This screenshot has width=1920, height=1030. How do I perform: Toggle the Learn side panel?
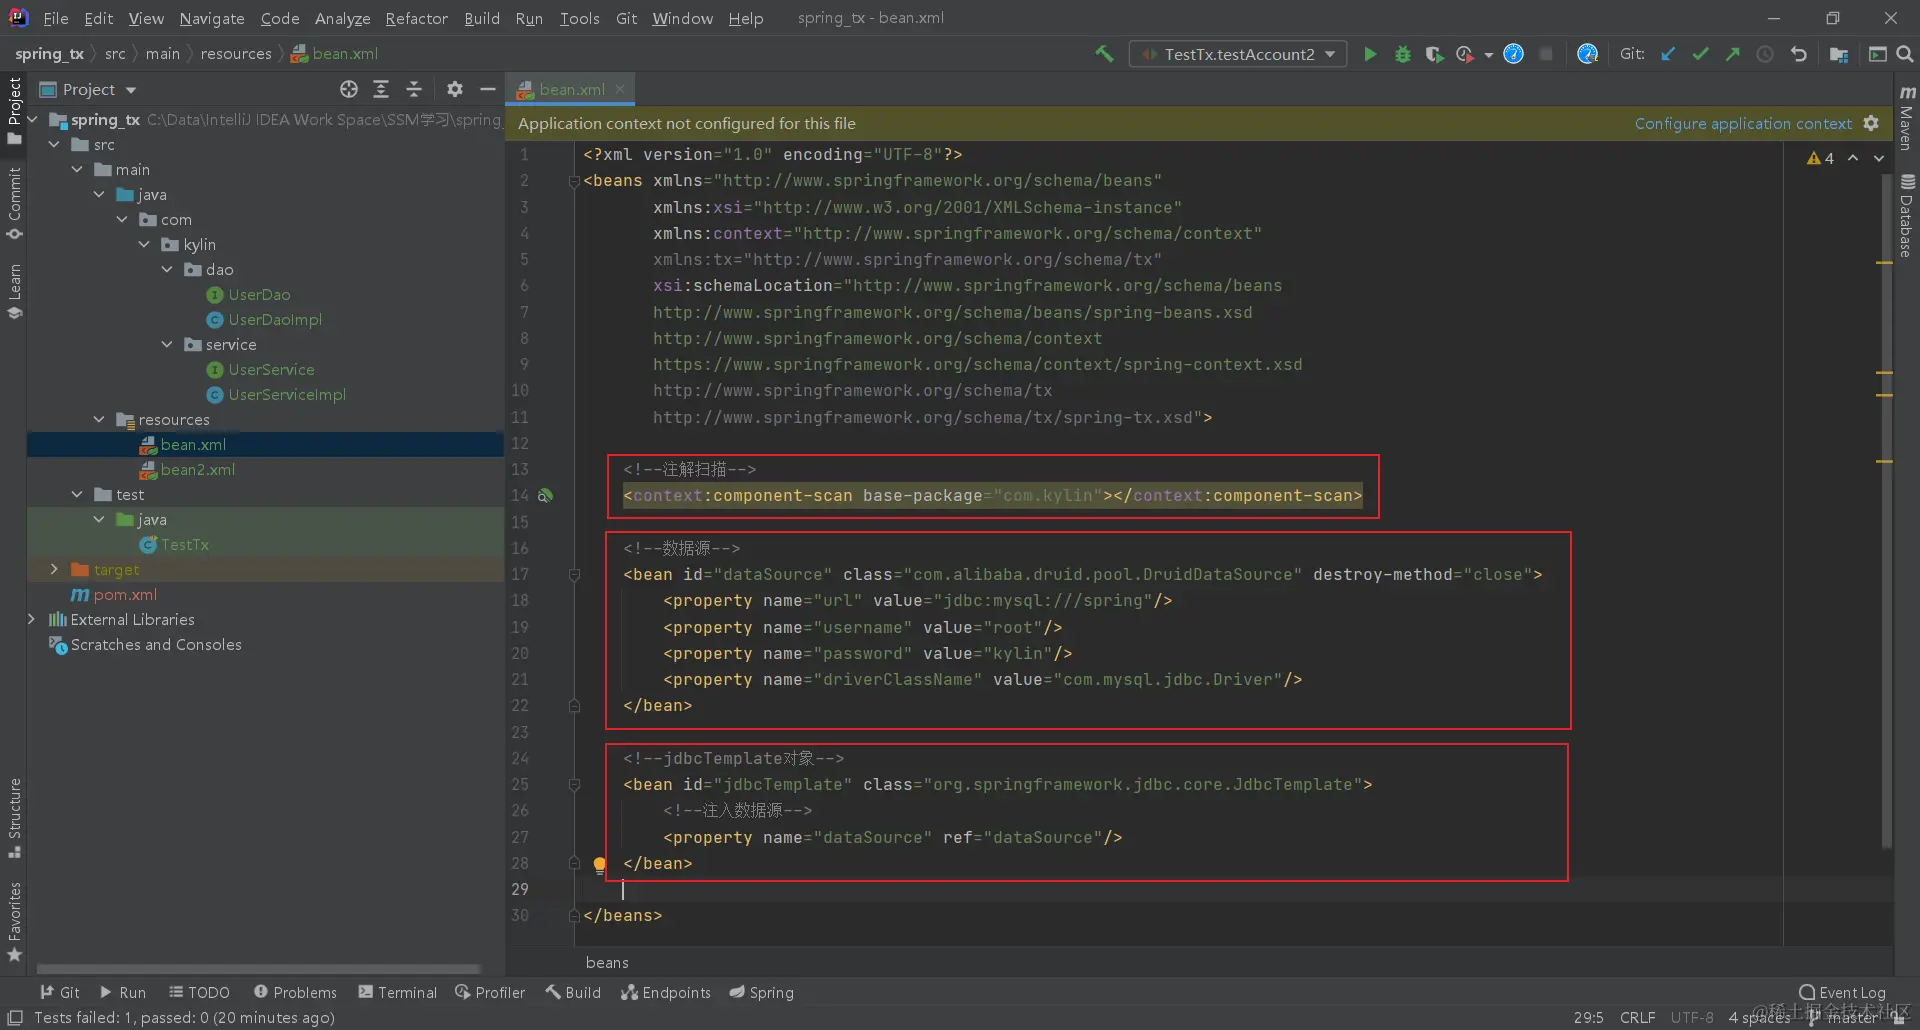(14, 291)
